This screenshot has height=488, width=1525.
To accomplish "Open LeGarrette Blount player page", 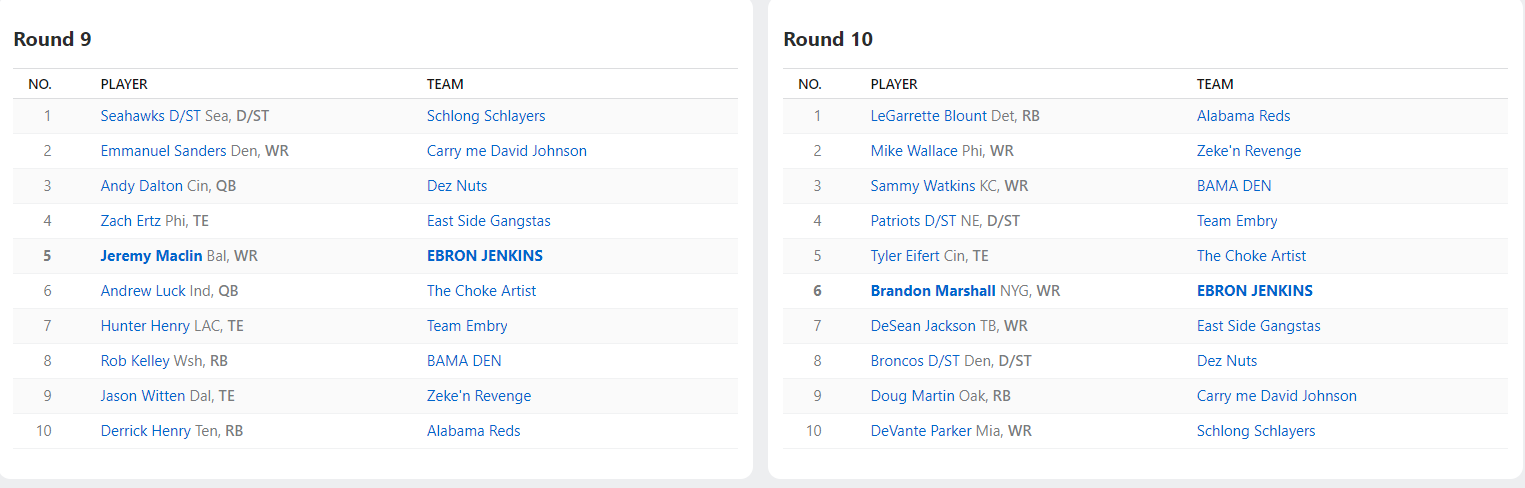I will point(928,116).
